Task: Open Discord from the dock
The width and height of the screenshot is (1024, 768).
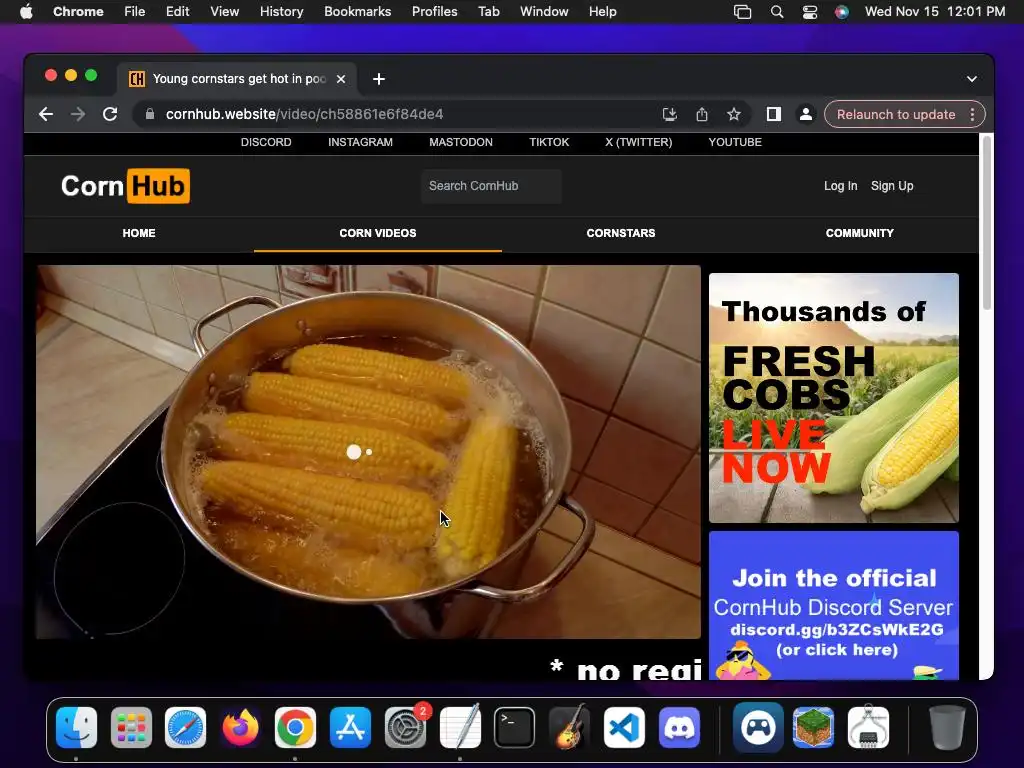Action: 679,728
